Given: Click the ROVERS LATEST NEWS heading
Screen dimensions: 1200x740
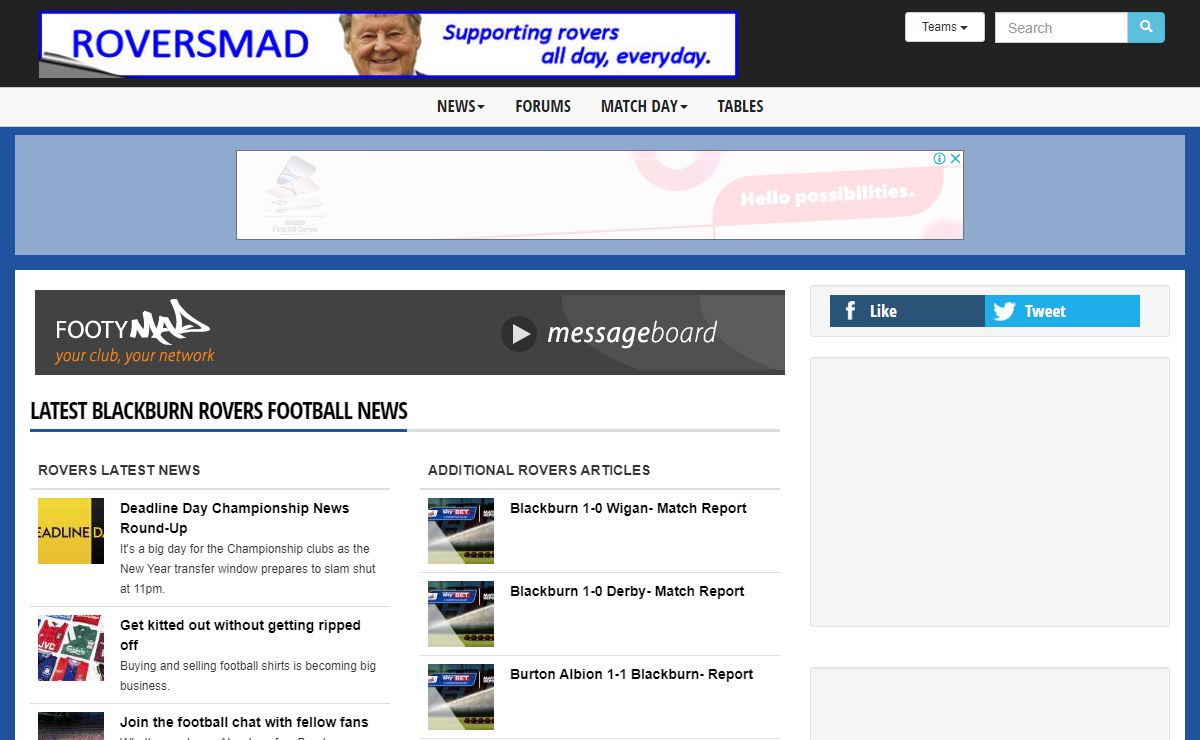Looking at the screenshot, I should tap(119, 470).
